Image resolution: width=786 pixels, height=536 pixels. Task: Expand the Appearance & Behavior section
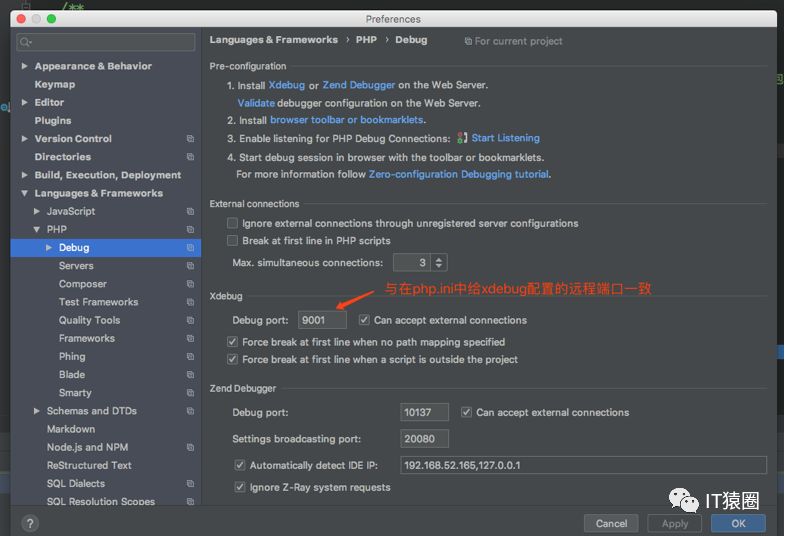[x=25, y=66]
